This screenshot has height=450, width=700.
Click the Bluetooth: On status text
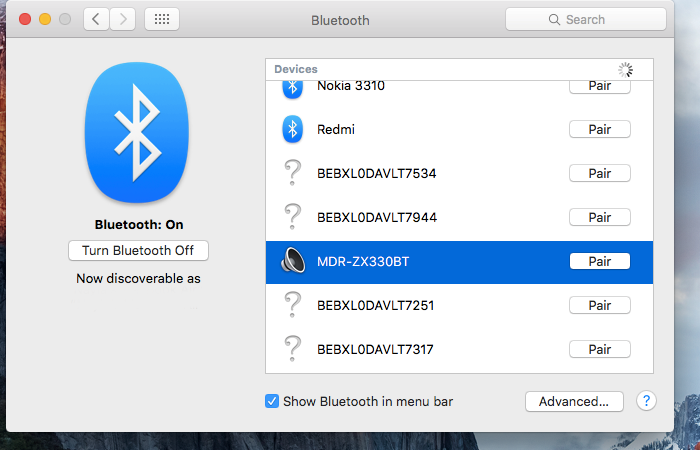tap(139, 224)
